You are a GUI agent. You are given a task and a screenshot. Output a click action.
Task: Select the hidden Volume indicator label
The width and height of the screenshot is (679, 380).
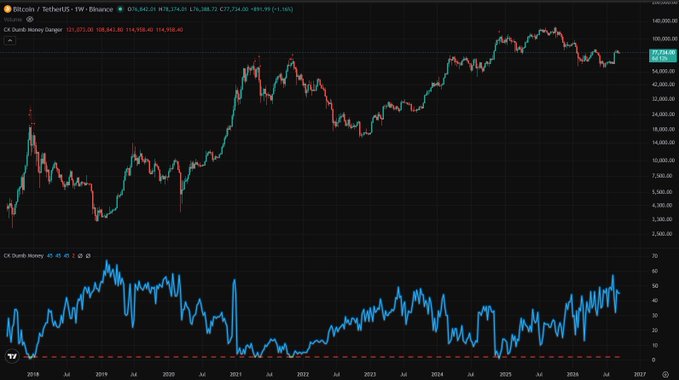click(x=13, y=19)
